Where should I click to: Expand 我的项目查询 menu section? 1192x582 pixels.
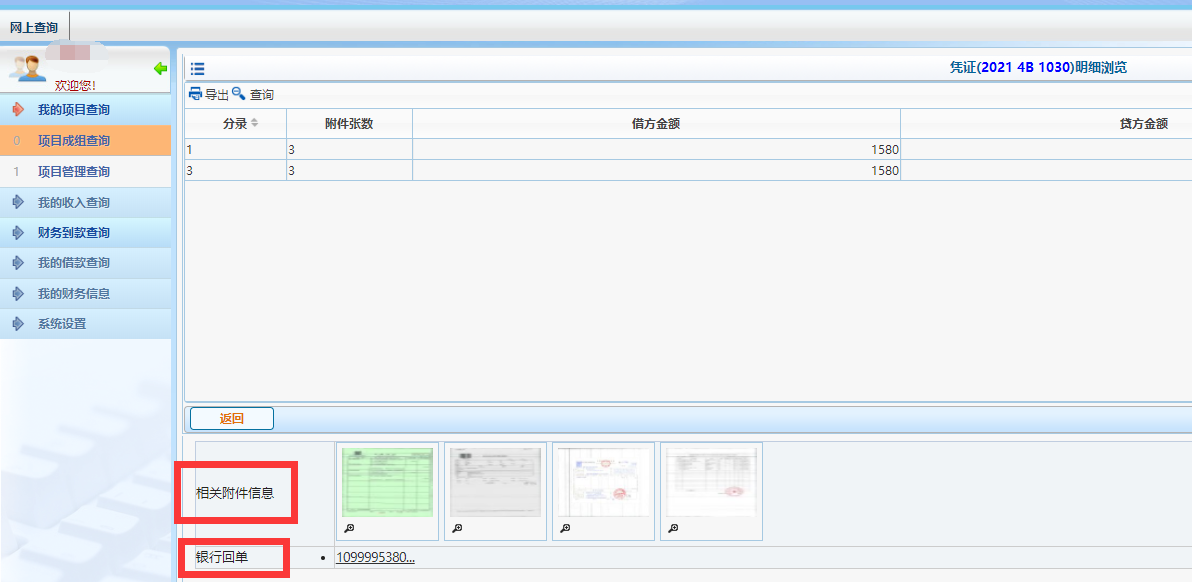click(x=73, y=109)
